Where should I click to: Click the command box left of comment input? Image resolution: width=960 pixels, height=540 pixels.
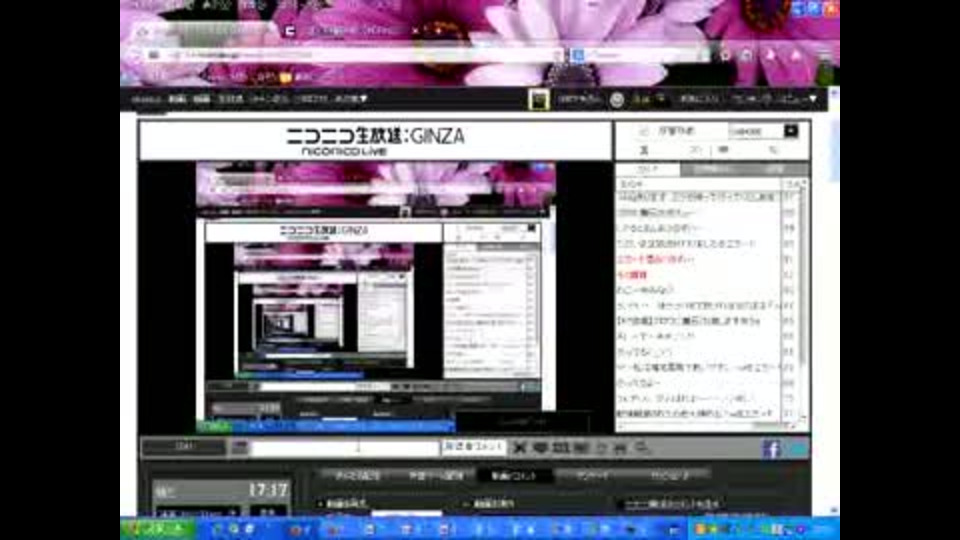(184, 448)
